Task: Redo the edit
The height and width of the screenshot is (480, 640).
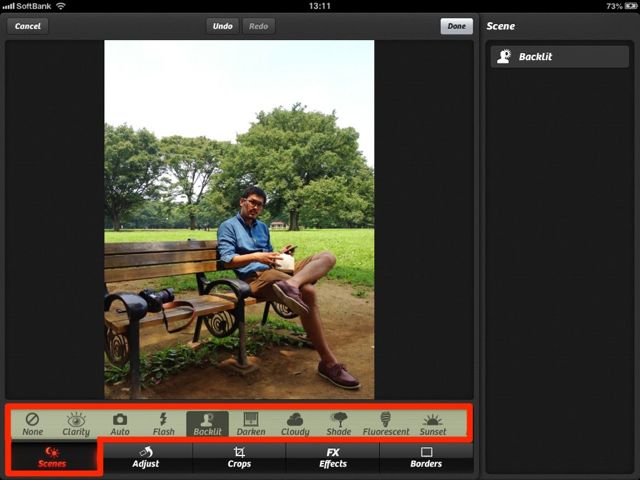Action: (x=258, y=26)
